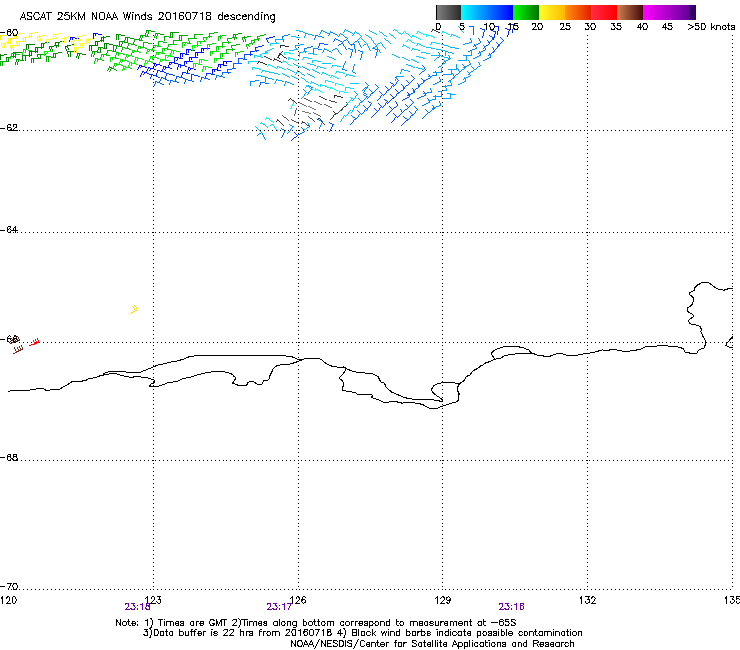740x650 pixels.
Task: Click the '30' legend scale label
Action: pos(590,27)
